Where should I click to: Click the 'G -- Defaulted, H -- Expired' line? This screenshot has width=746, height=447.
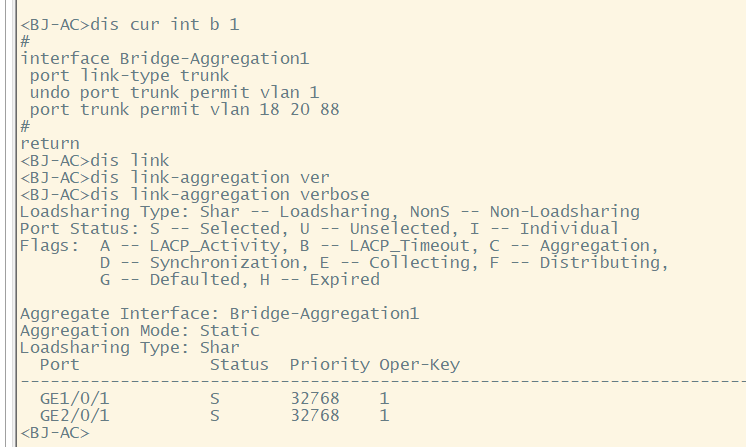pos(239,280)
